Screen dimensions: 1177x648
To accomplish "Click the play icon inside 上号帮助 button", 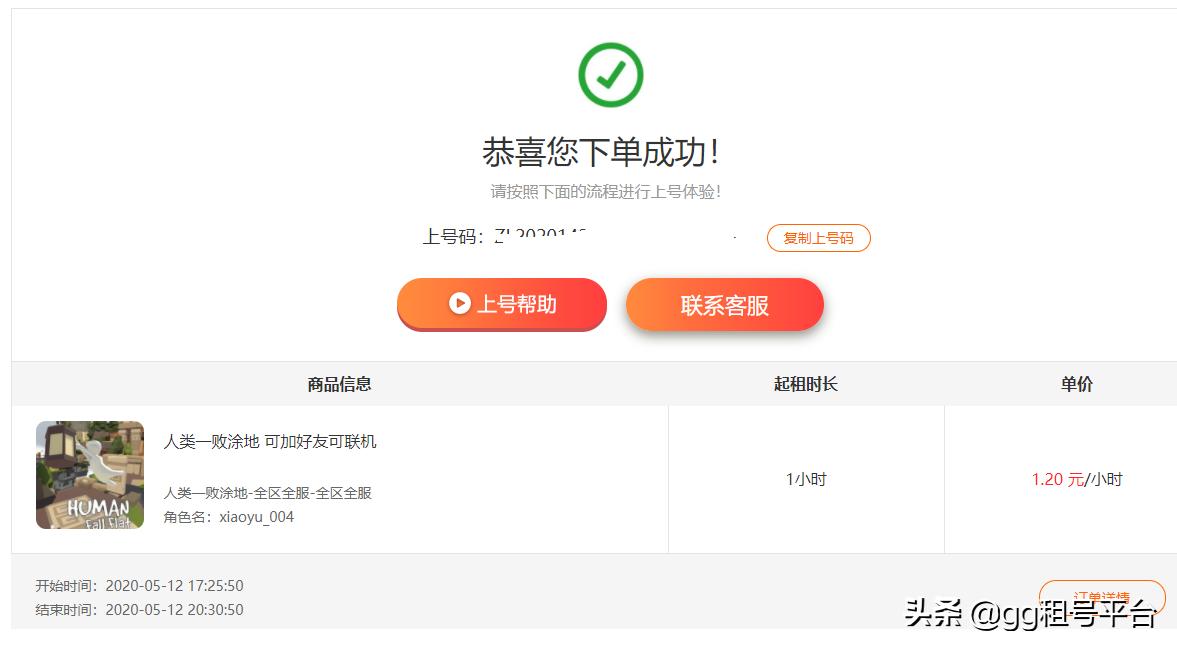I will point(460,304).
